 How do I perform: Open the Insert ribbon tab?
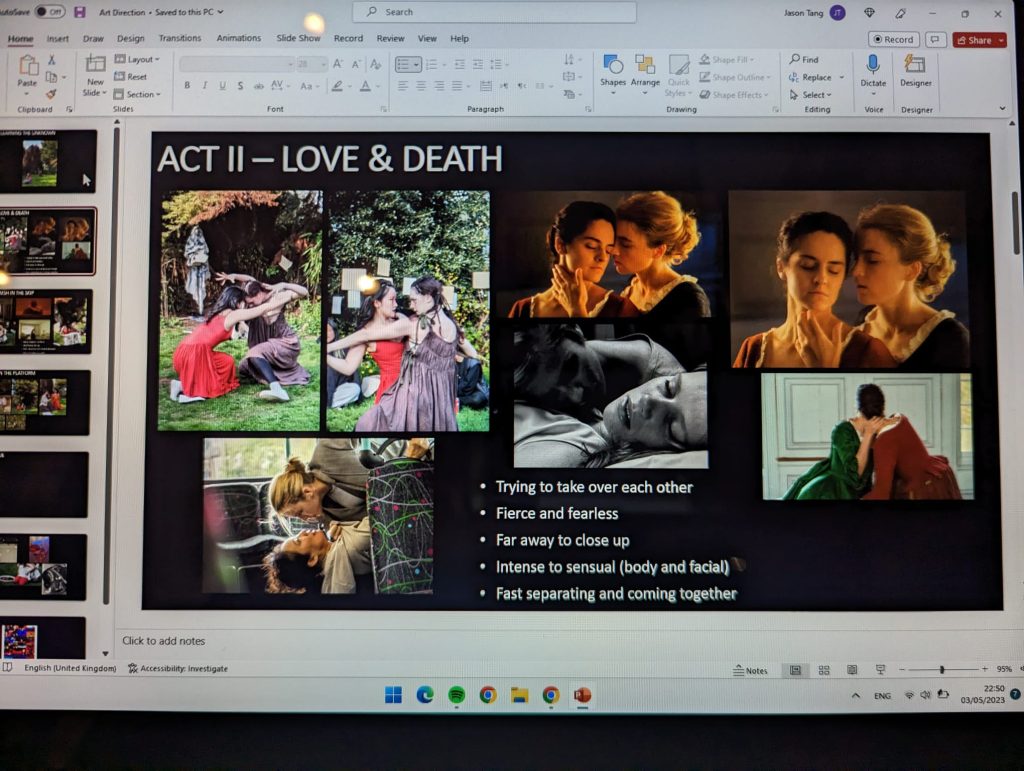pyautogui.click(x=57, y=39)
